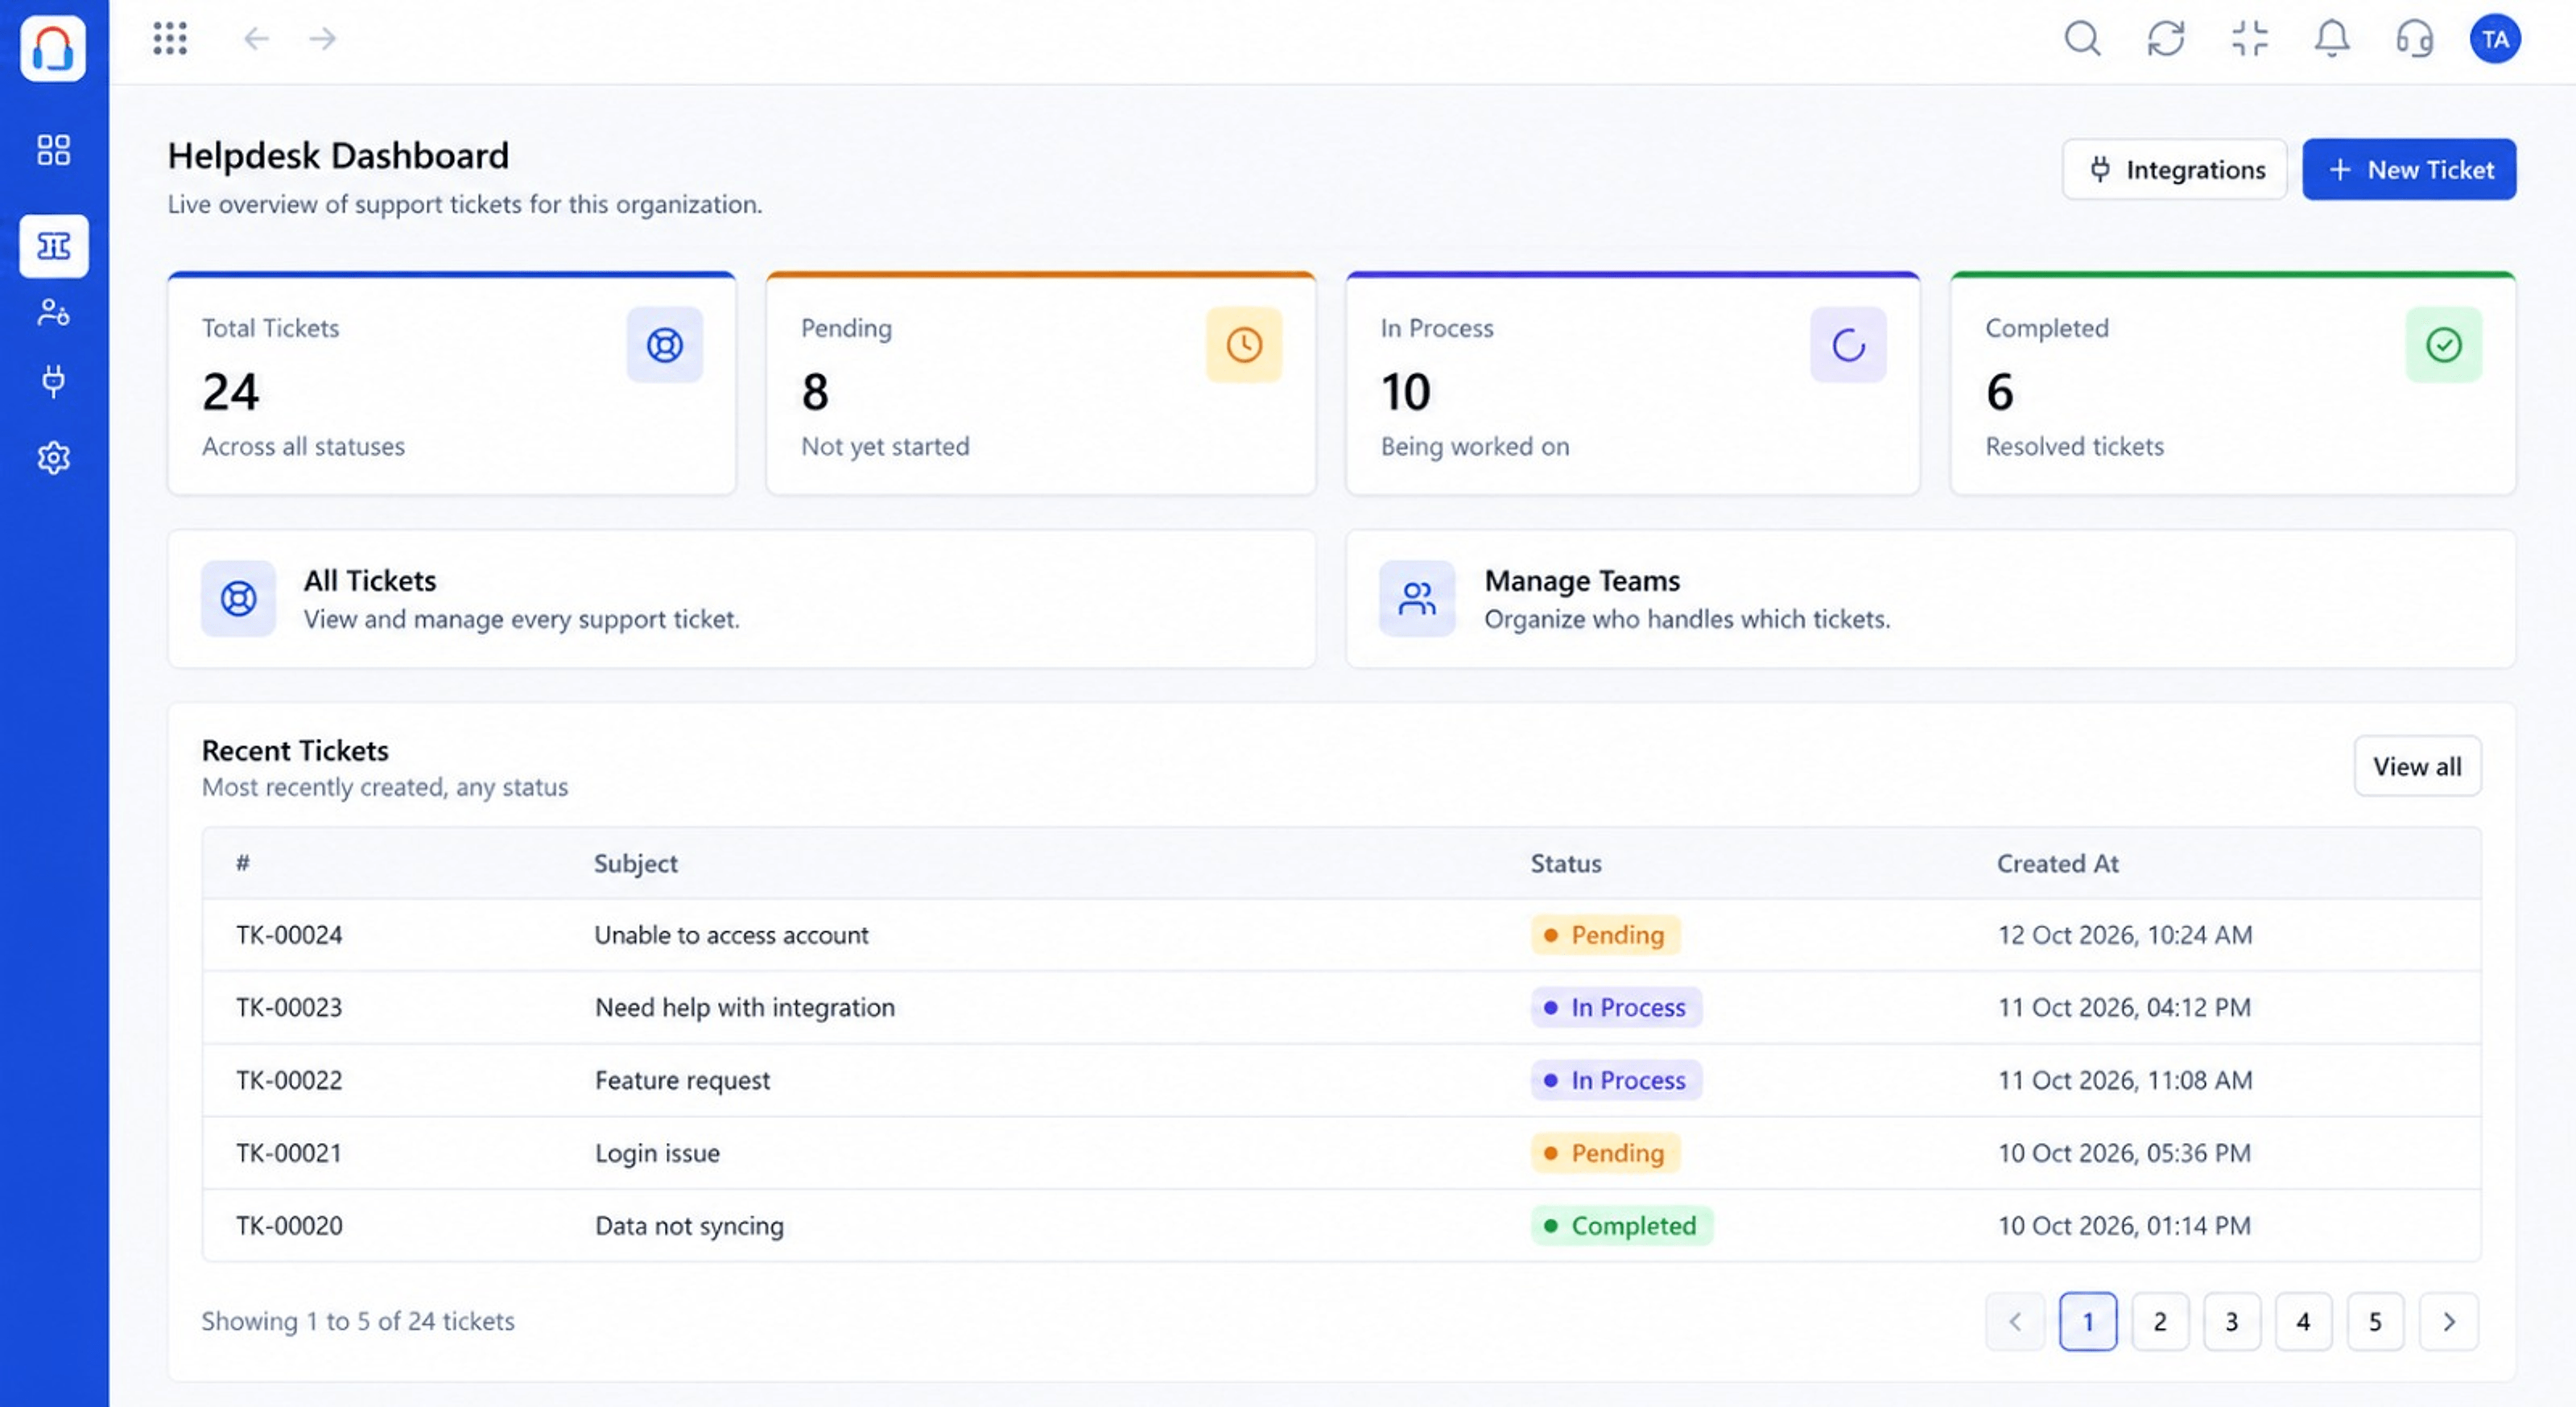Screen dimensions: 2576x1407
Task: Open ticket TK-00024
Action: [x=289, y=935]
